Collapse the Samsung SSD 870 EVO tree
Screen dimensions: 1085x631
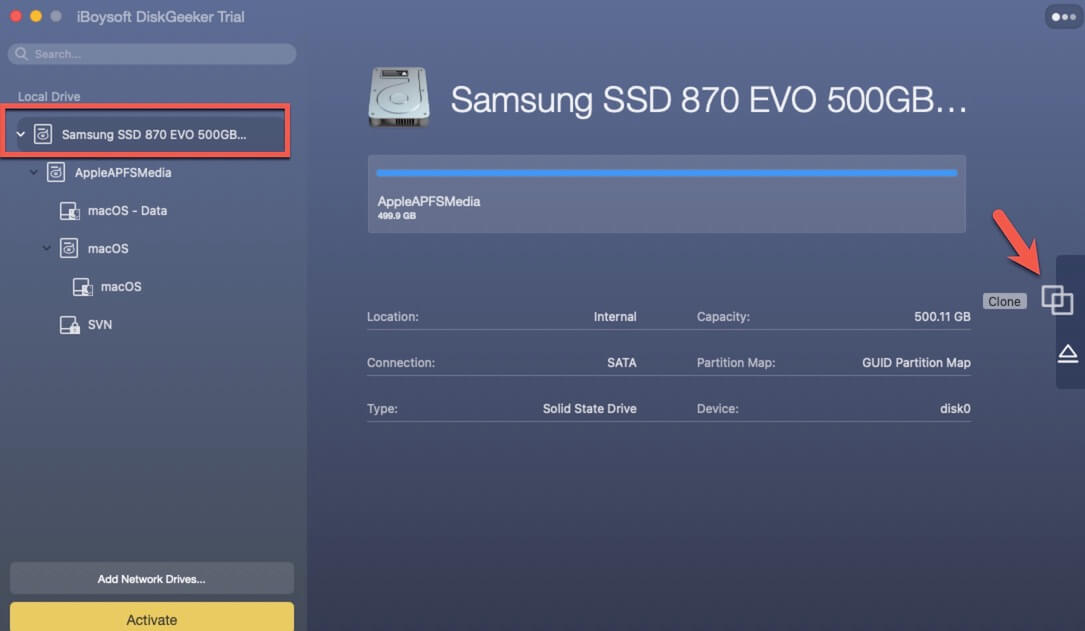pyautogui.click(x=21, y=134)
